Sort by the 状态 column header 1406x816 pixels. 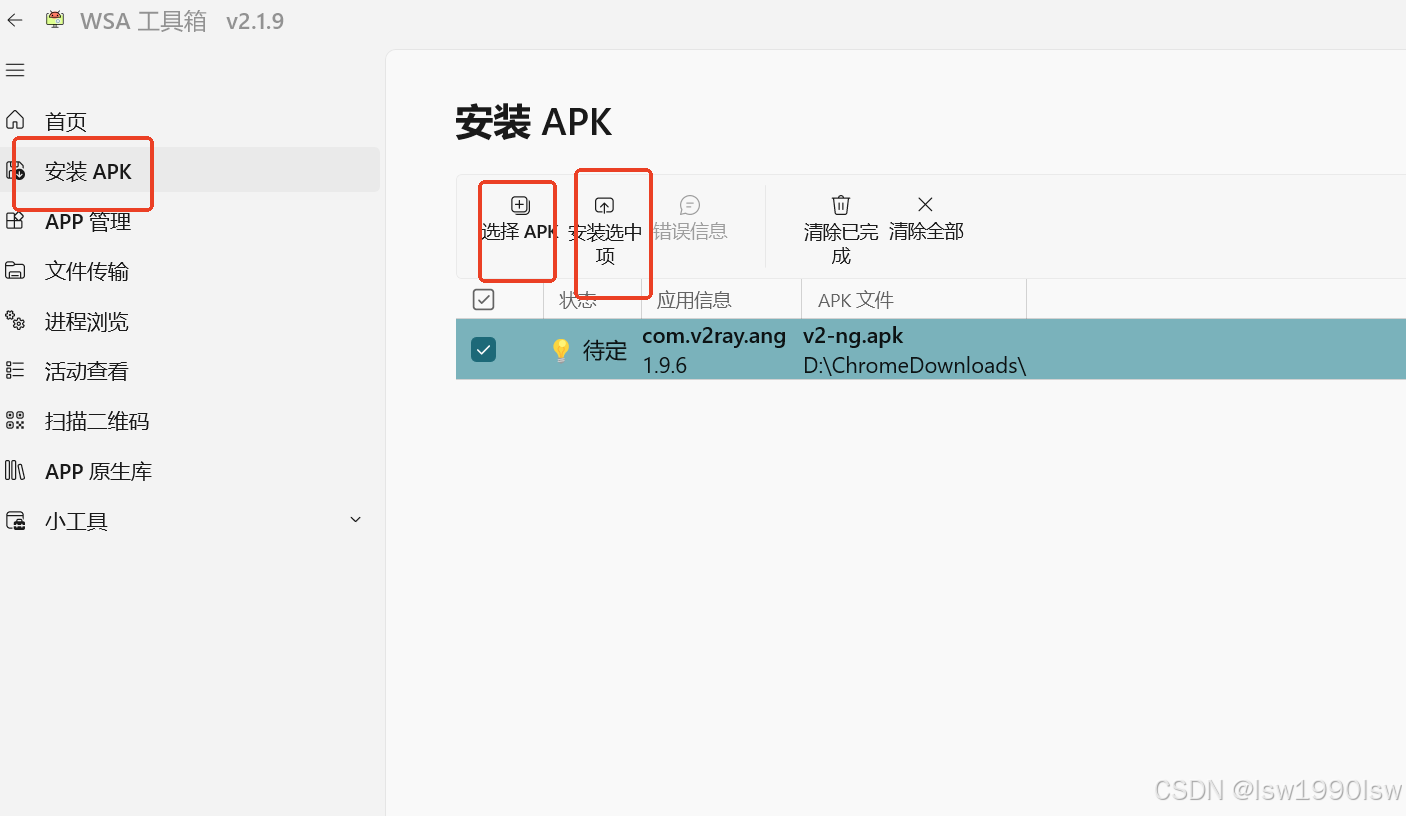coord(578,300)
